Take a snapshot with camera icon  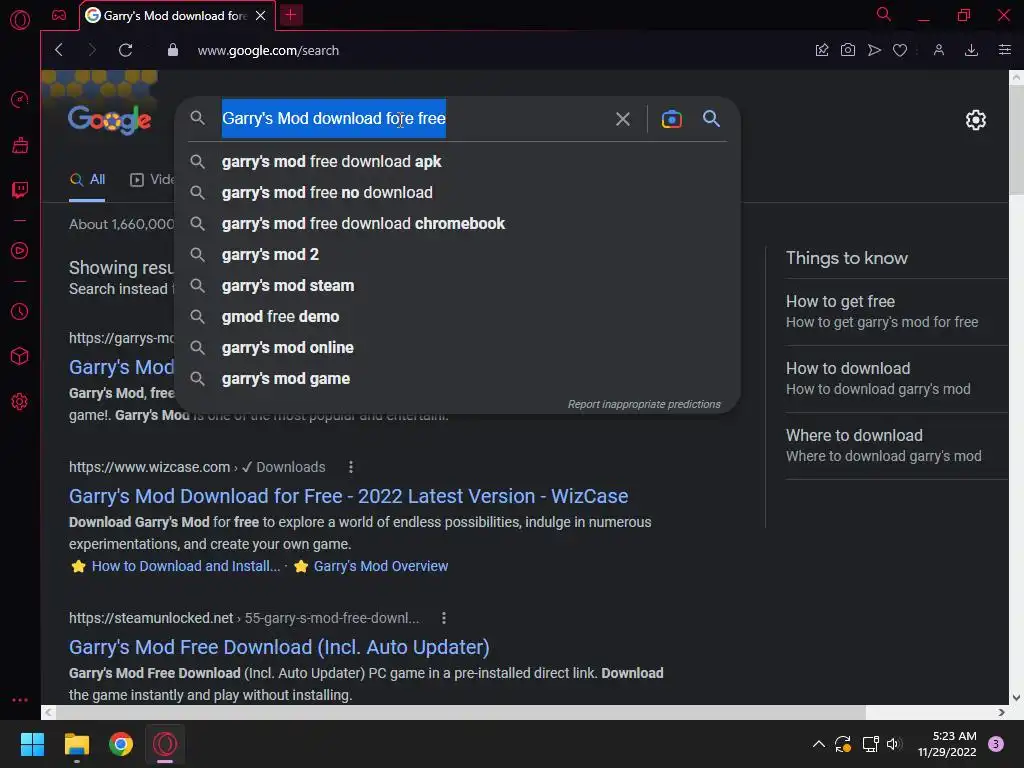click(x=848, y=50)
